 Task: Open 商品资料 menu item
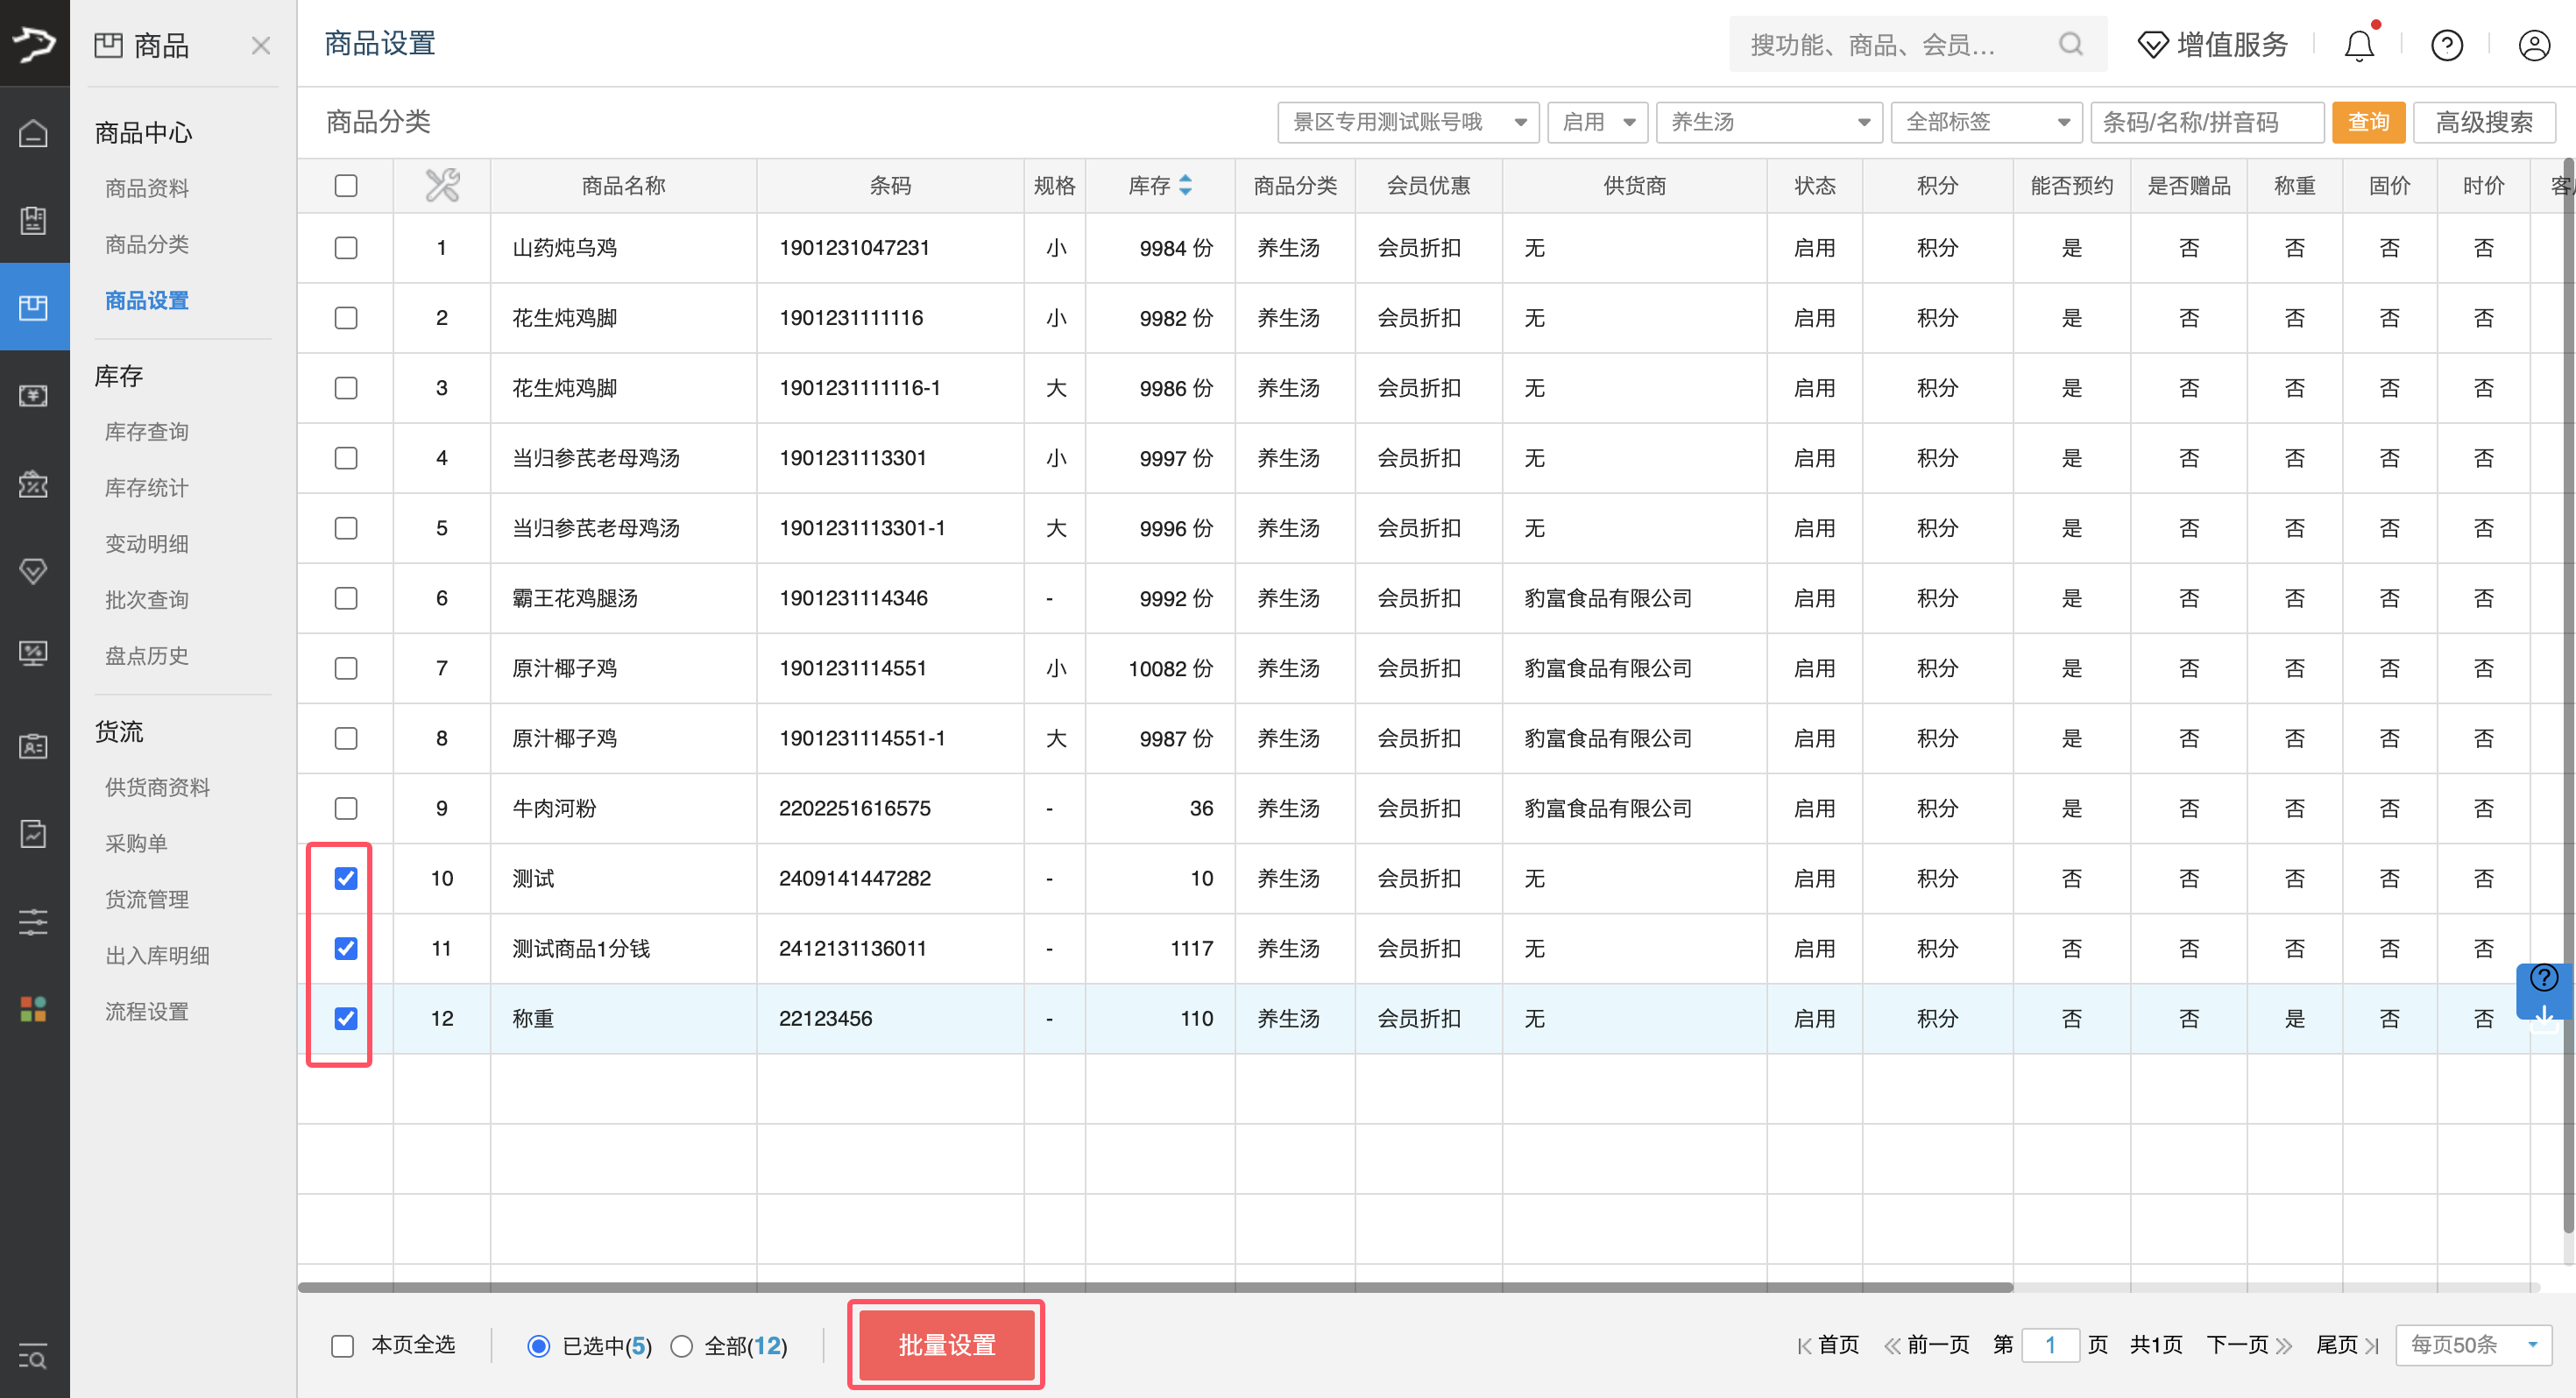coord(147,188)
